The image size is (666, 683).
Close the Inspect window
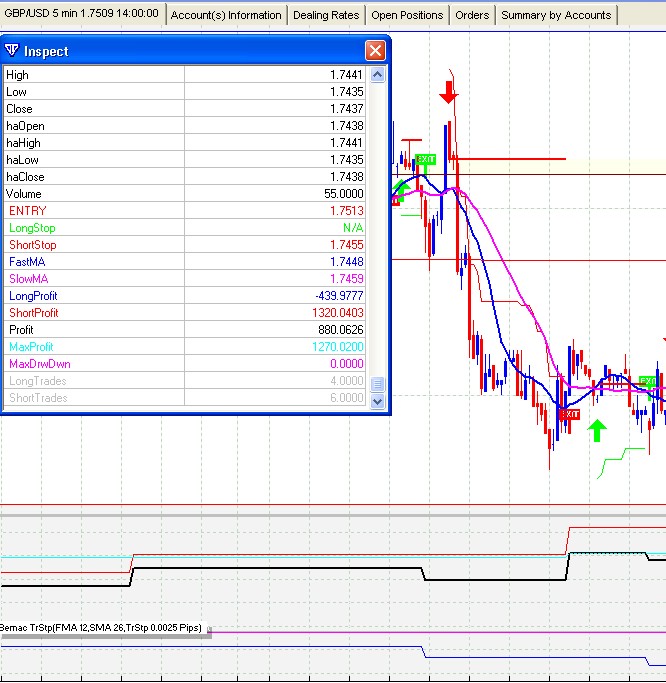375,50
